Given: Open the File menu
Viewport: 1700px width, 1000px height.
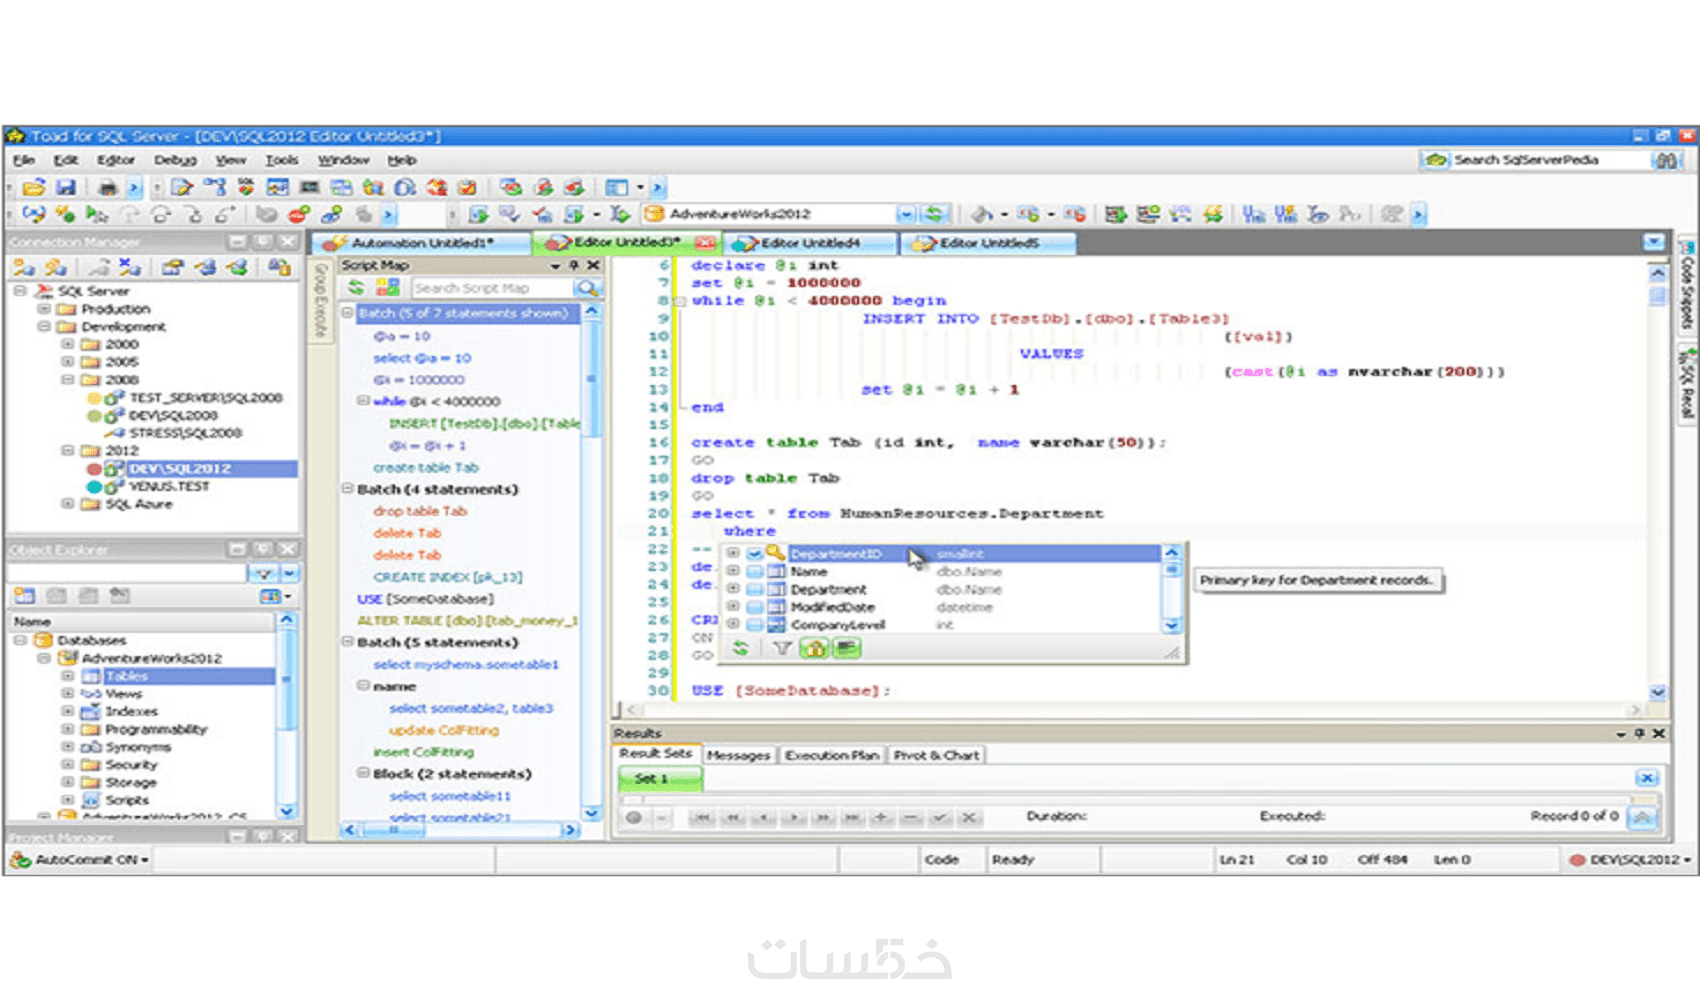Looking at the screenshot, I should [x=24, y=160].
